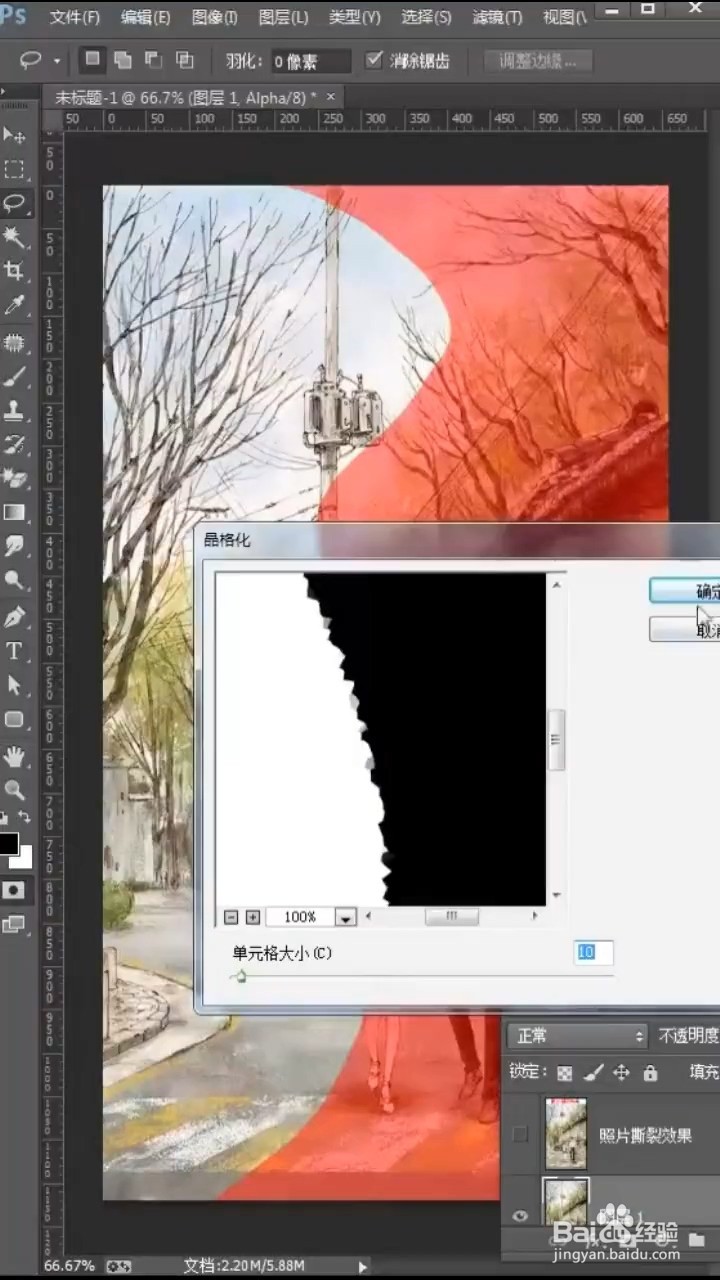Toggle lock position icon
The height and width of the screenshot is (1280, 720).
coord(621,1073)
